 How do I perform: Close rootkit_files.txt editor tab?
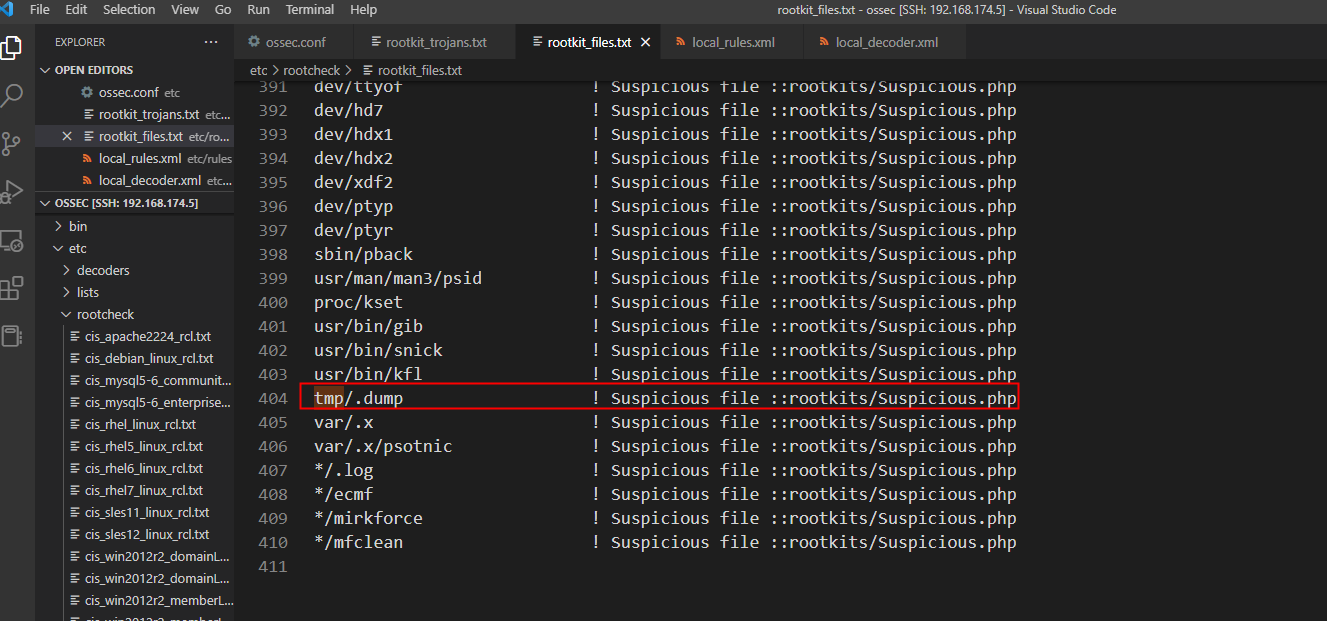click(x=645, y=42)
